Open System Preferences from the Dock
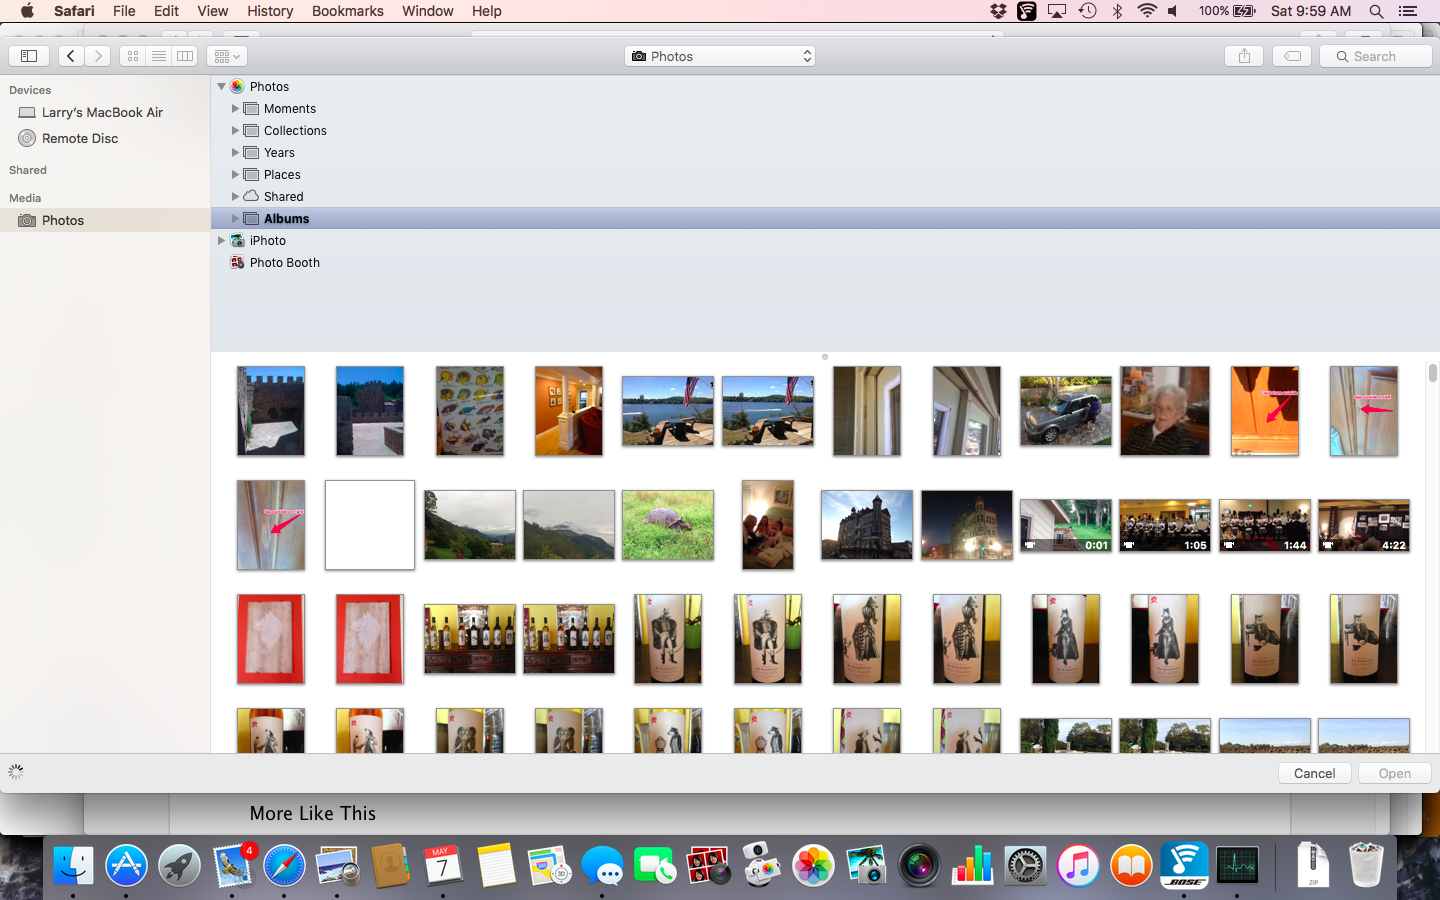 [x=1025, y=865]
